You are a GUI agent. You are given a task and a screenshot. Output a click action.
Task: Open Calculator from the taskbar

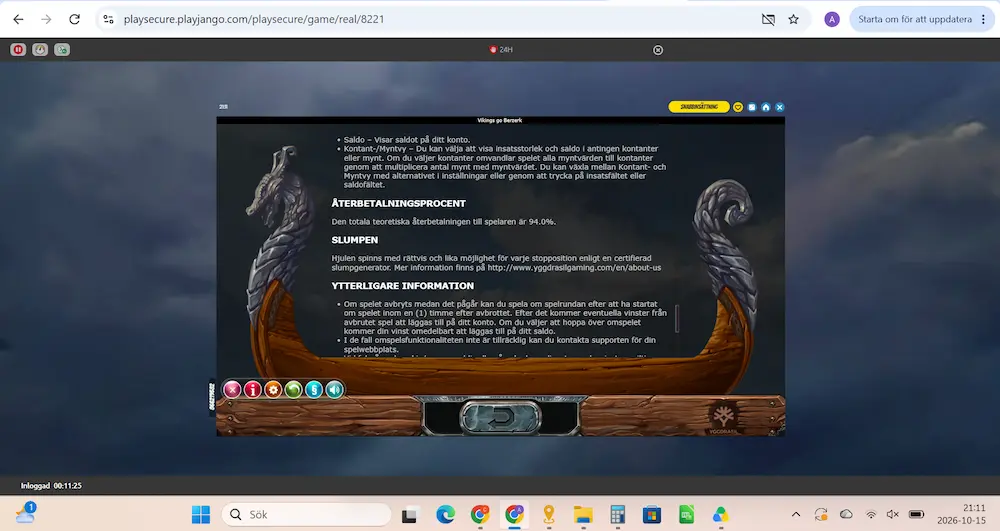(617, 514)
